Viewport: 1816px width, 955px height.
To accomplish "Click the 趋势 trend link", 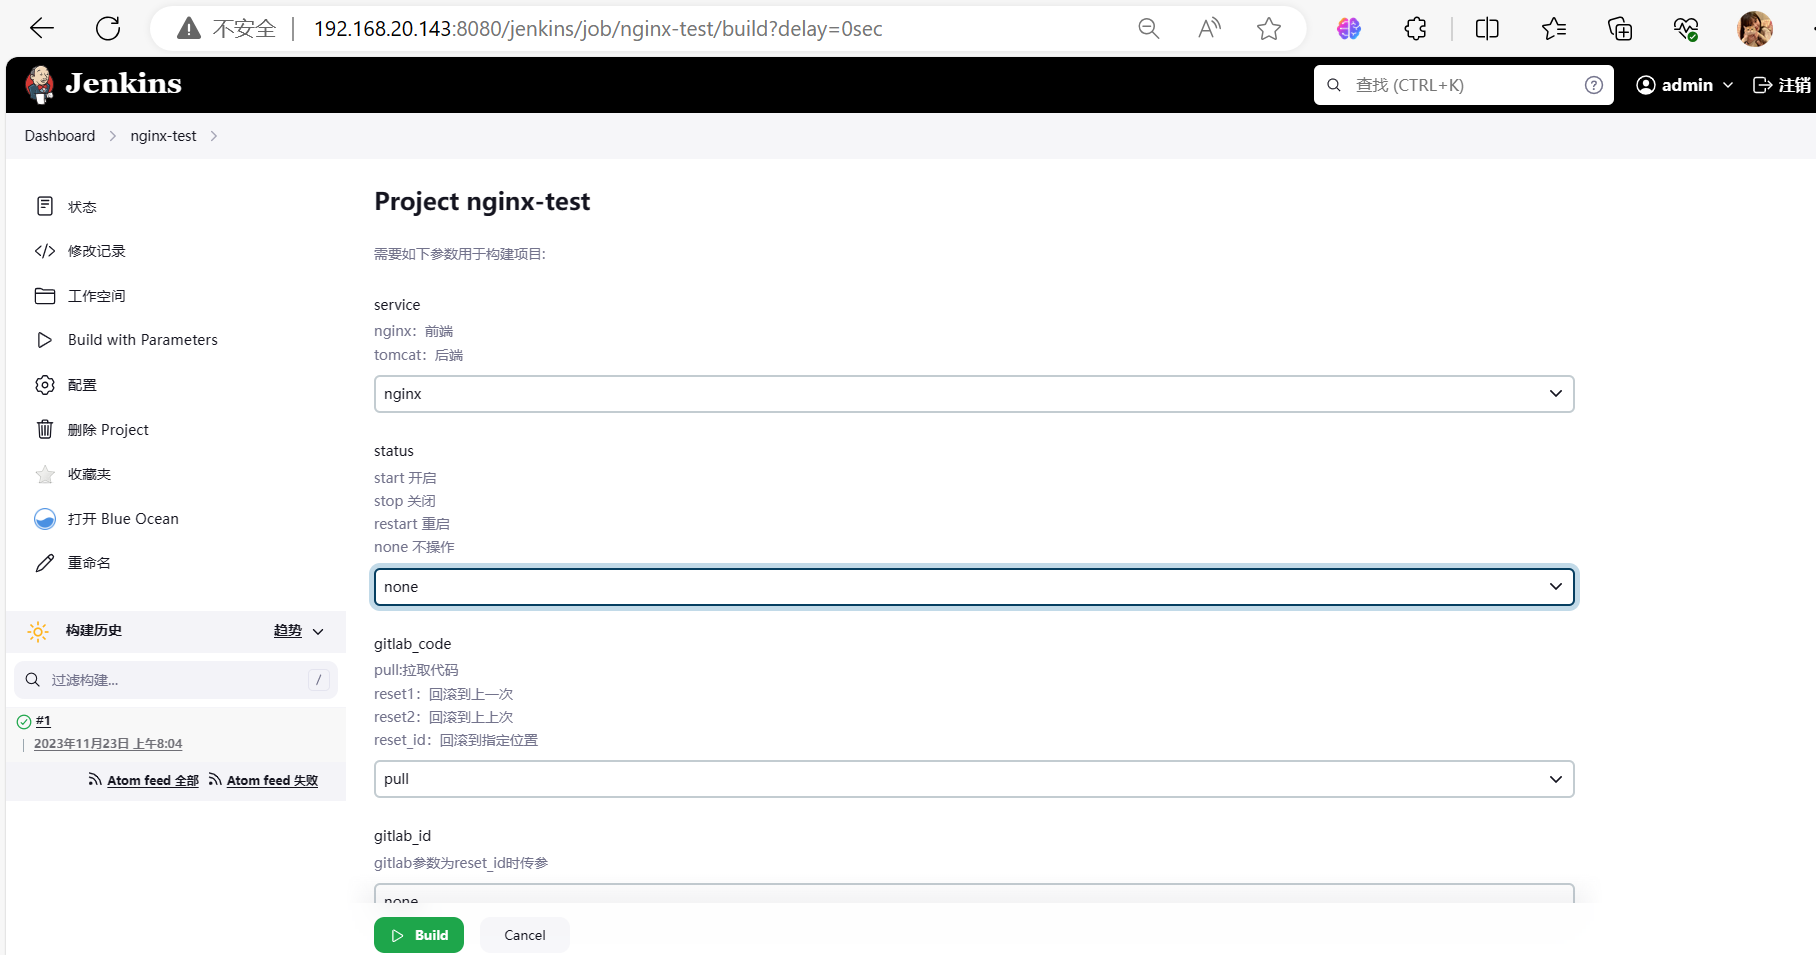I will pos(288,630).
